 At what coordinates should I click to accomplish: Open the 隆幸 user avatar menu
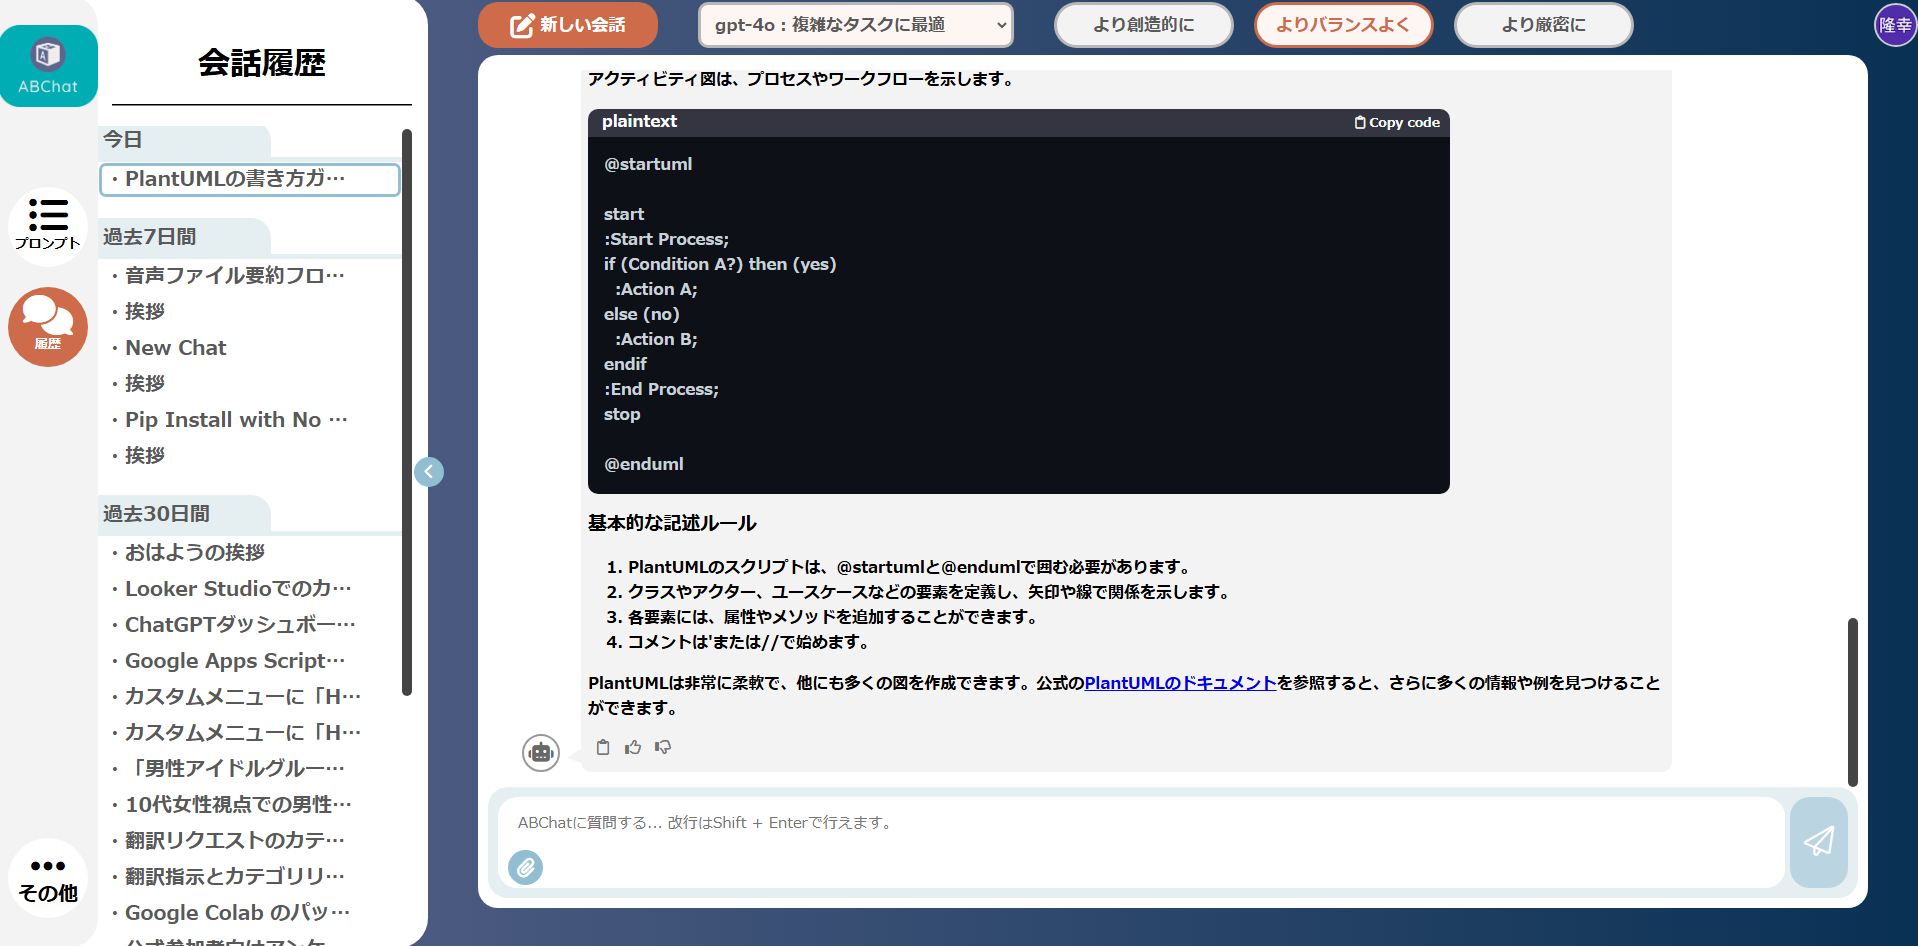(x=1894, y=25)
